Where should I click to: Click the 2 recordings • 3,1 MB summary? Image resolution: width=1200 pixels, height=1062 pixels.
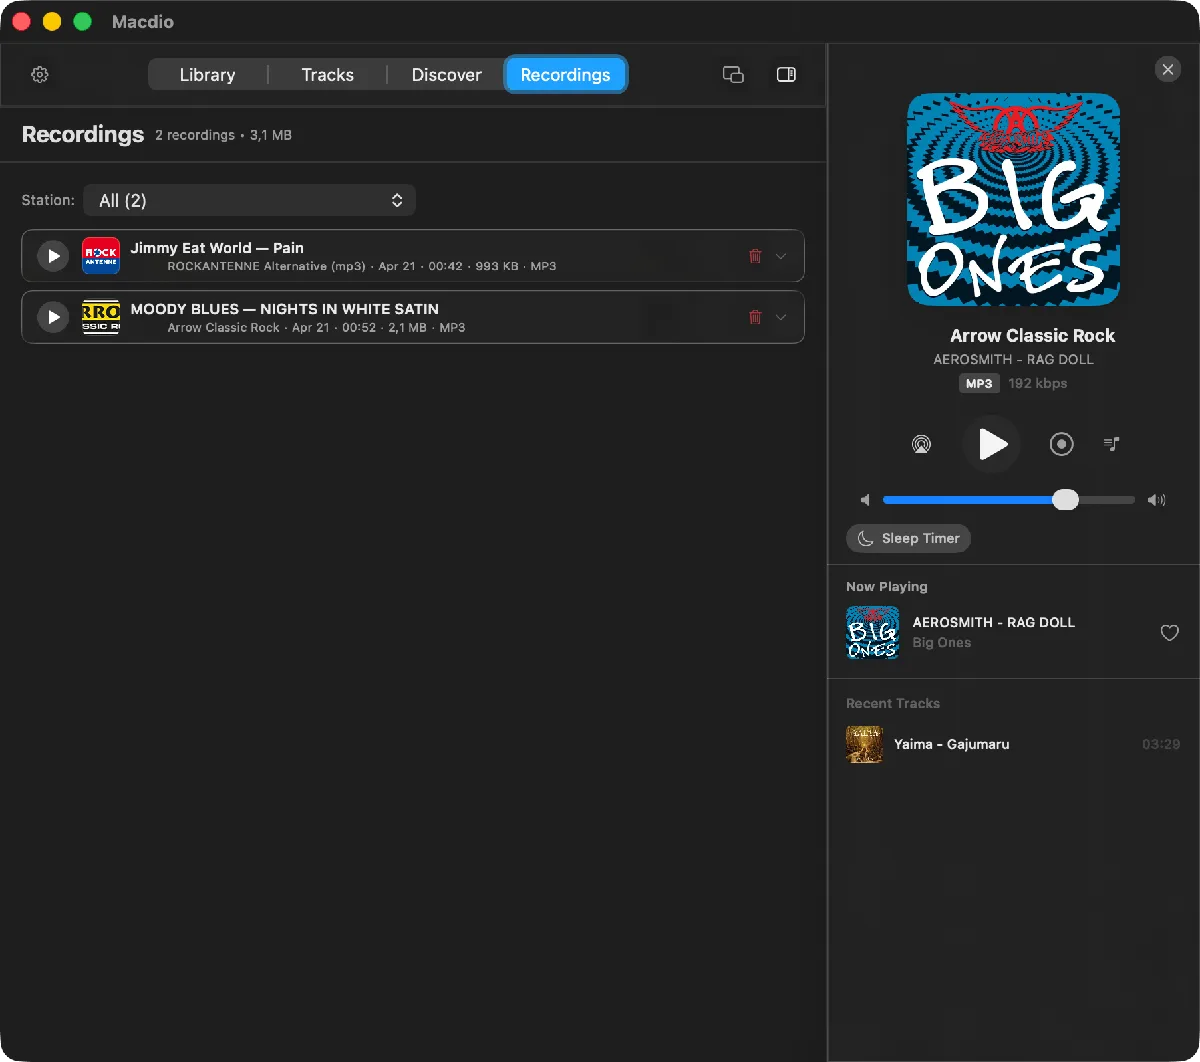click(x=223, y=135)
